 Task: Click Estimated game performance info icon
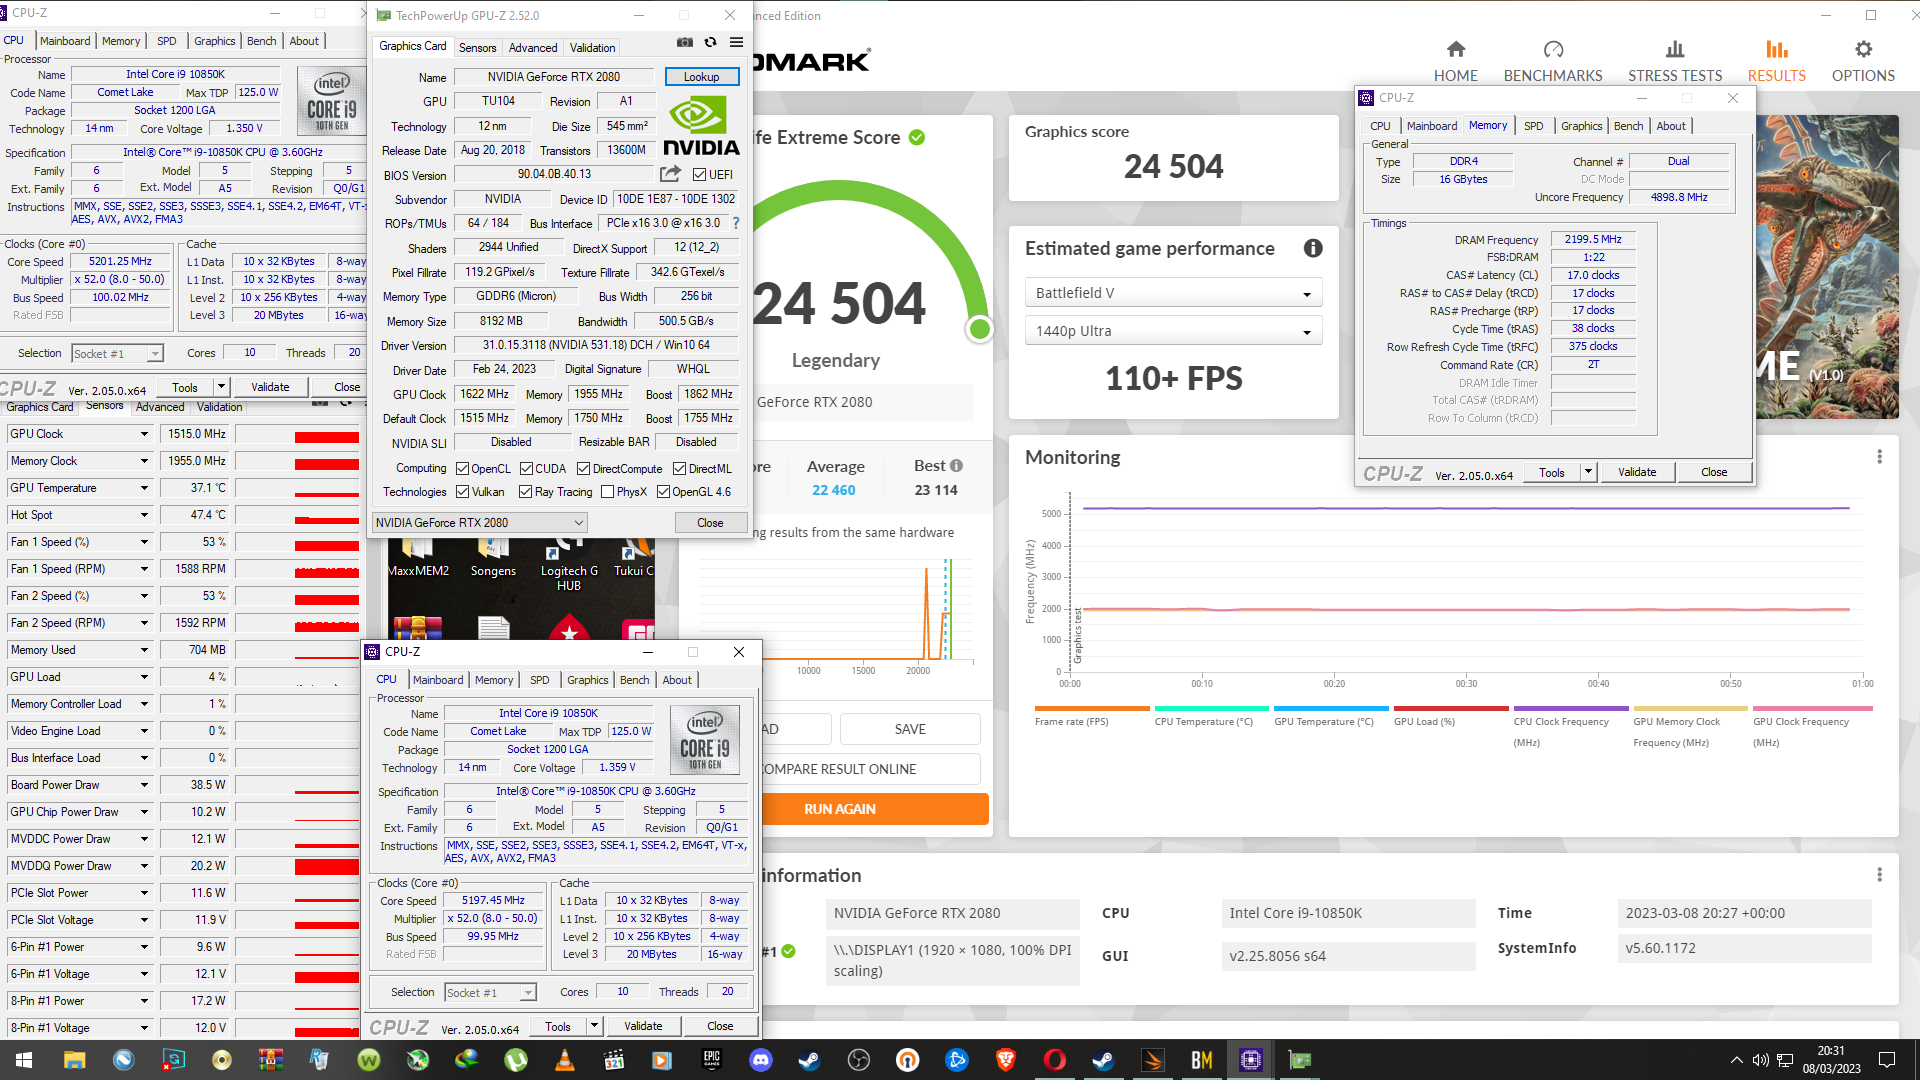[x=1313, y=248]
